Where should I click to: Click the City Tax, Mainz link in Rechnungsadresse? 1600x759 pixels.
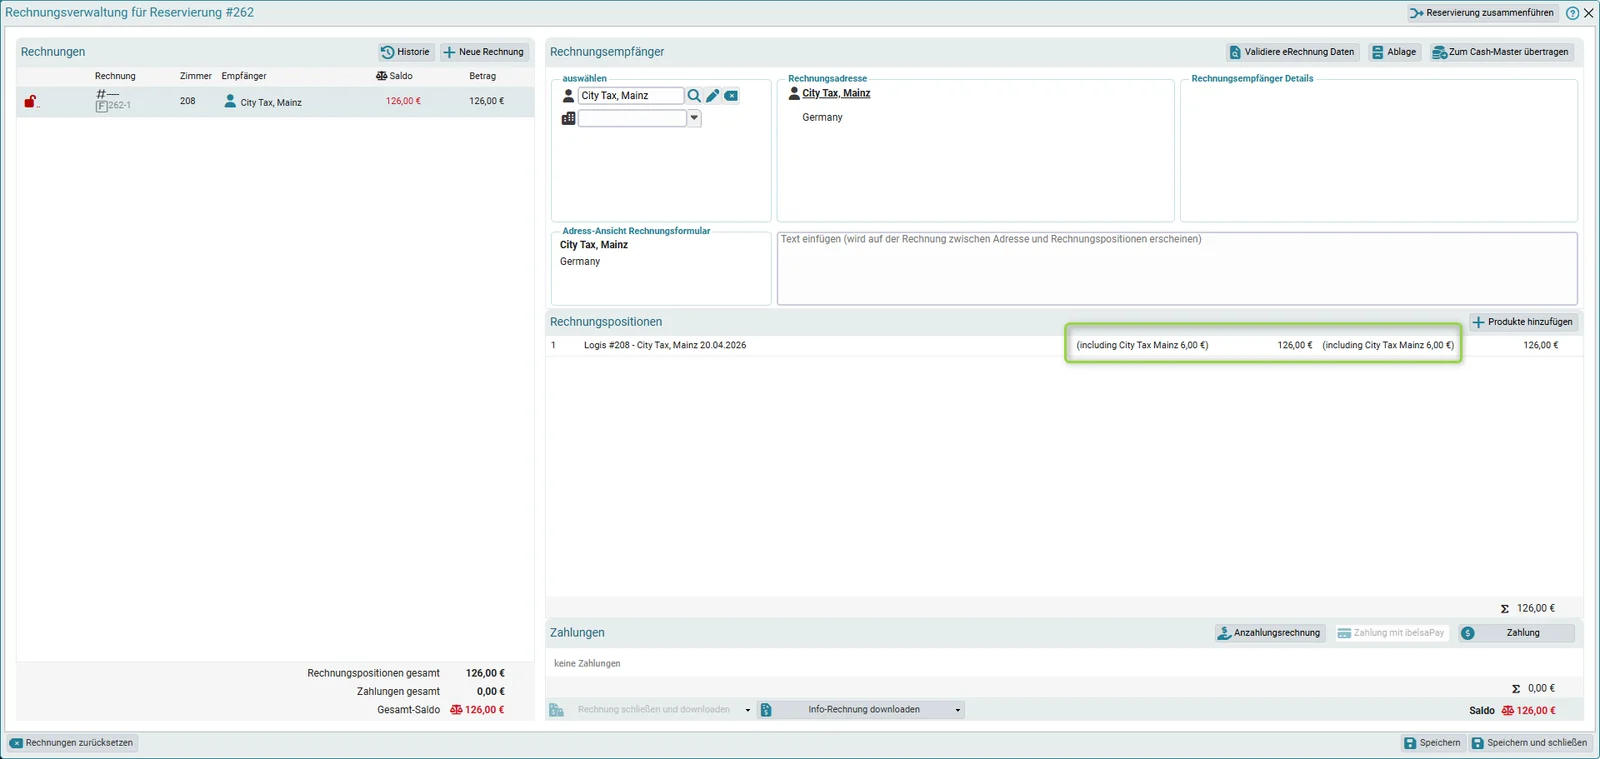point(836,93)
